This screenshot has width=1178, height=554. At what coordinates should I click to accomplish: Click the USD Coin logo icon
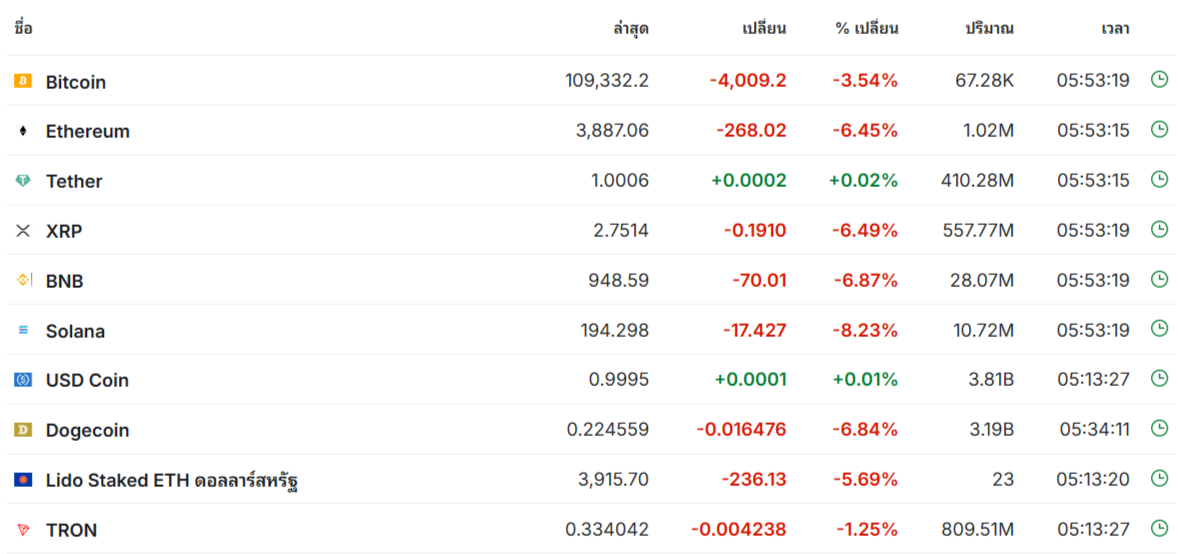tap(23, 380)
